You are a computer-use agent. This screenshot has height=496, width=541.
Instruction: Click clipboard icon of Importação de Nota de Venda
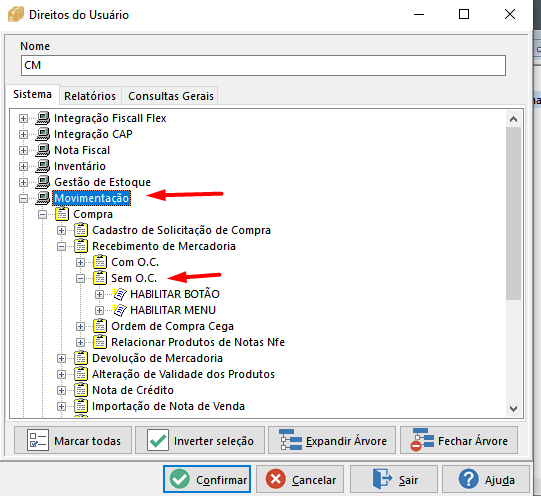click(x=81, y=406)
